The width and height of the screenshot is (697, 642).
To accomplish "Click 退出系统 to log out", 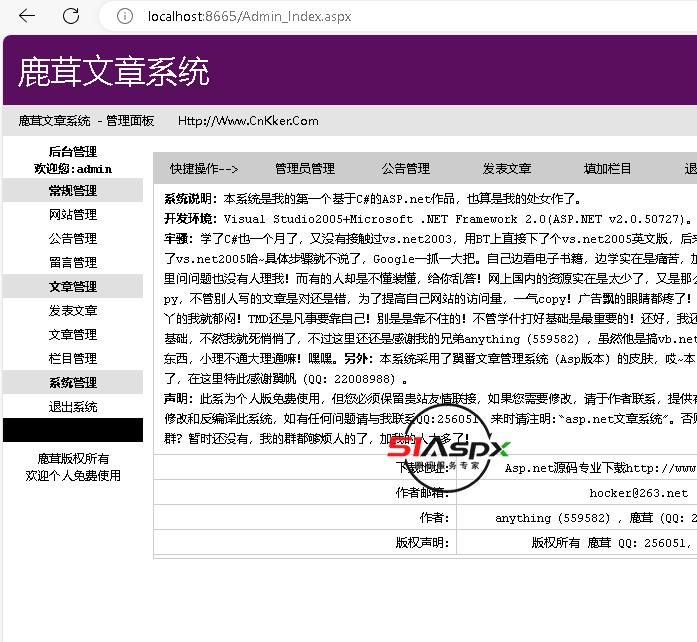I will [x=73, y=407].
